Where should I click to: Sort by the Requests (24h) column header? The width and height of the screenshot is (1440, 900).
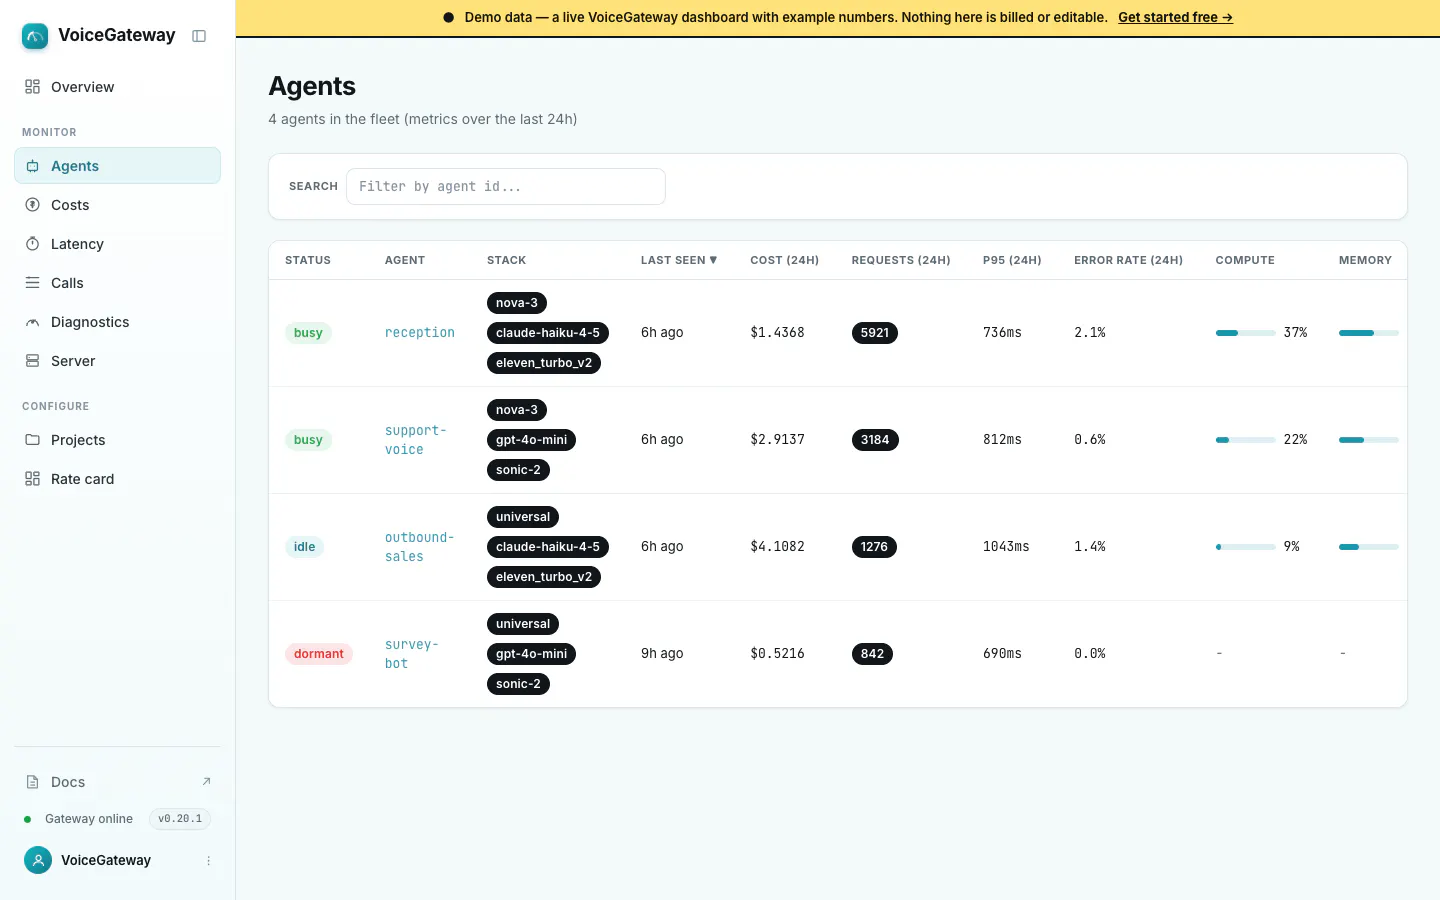[x=901, y=260]
